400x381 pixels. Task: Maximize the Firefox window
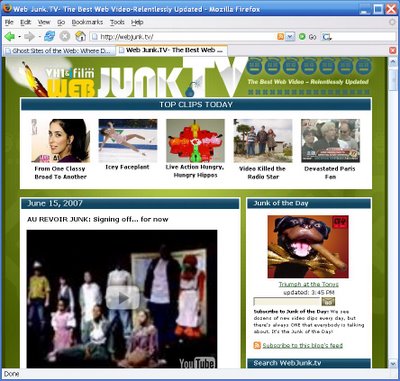(378, 9)
